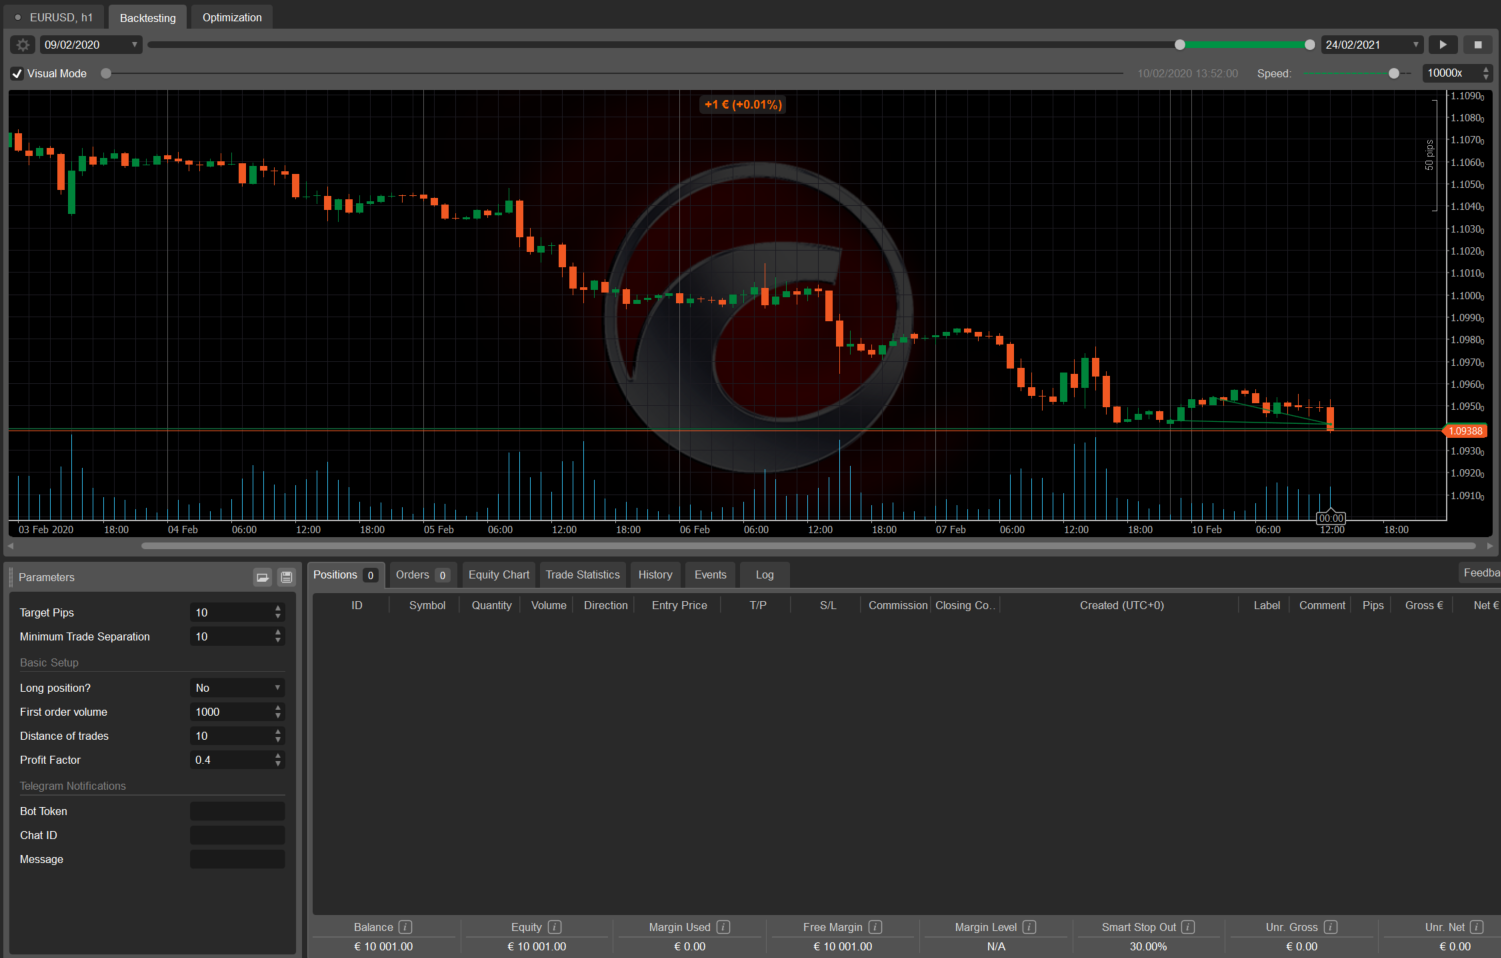Click chart scrollbar right arrow
The width and height of the screenshot is (1501, 958).
(1490, 546)
